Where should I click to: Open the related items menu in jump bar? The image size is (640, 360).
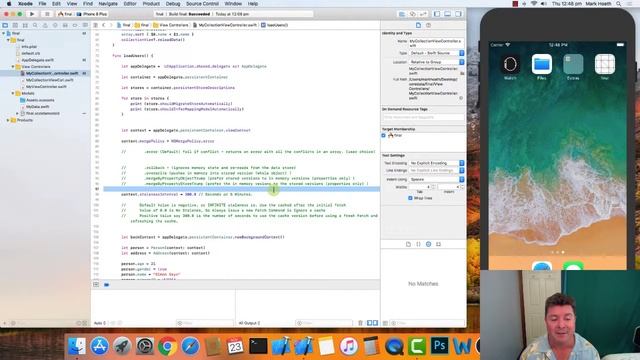96,25
